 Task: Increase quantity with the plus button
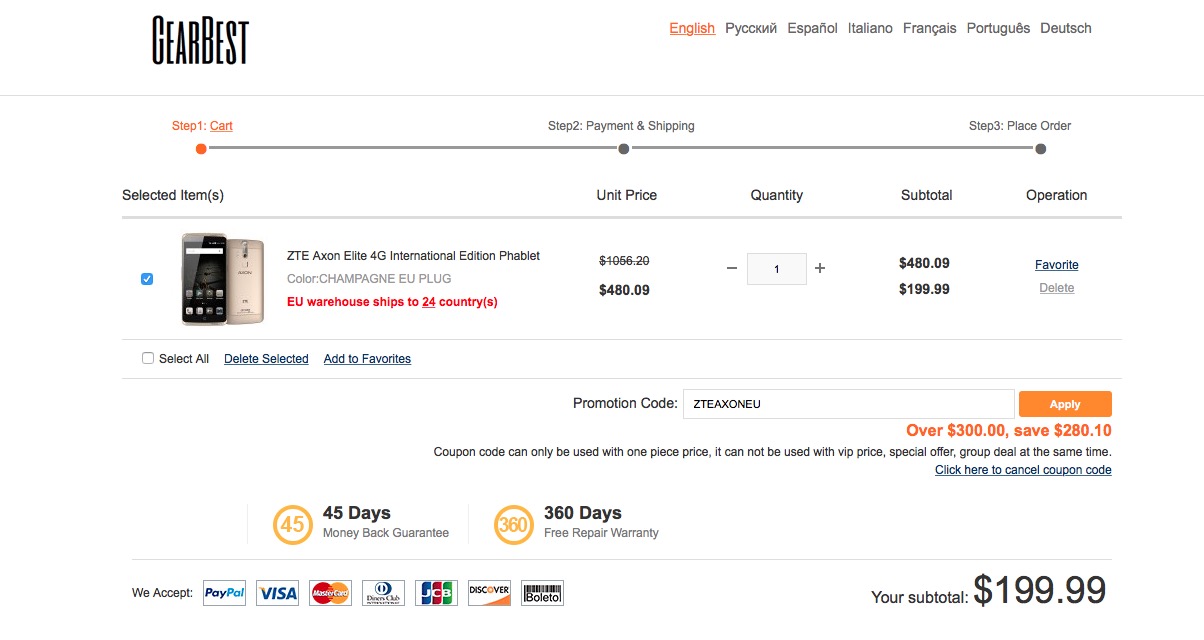820,268
